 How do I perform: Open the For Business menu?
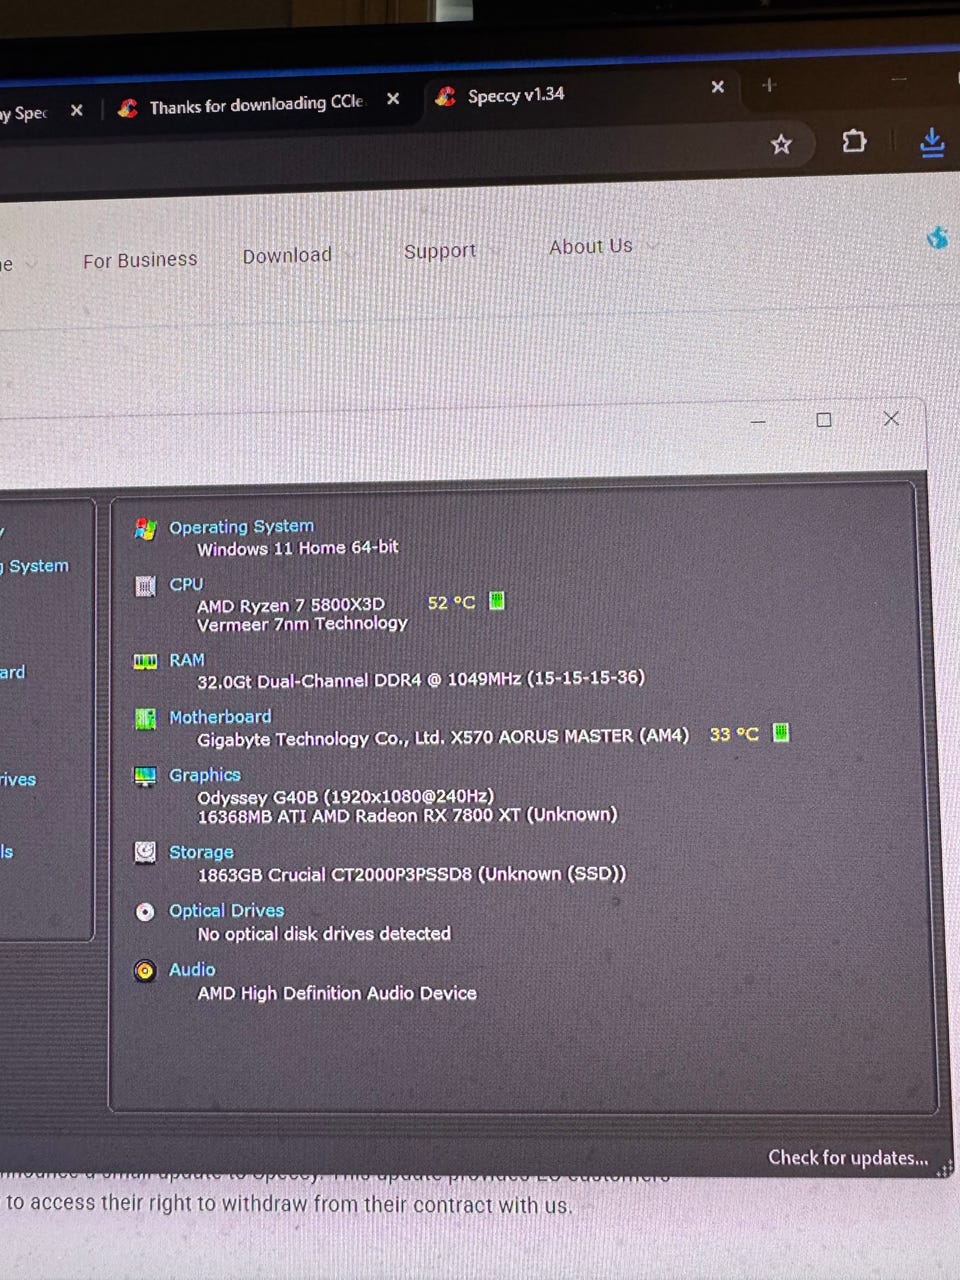(140, 260)
